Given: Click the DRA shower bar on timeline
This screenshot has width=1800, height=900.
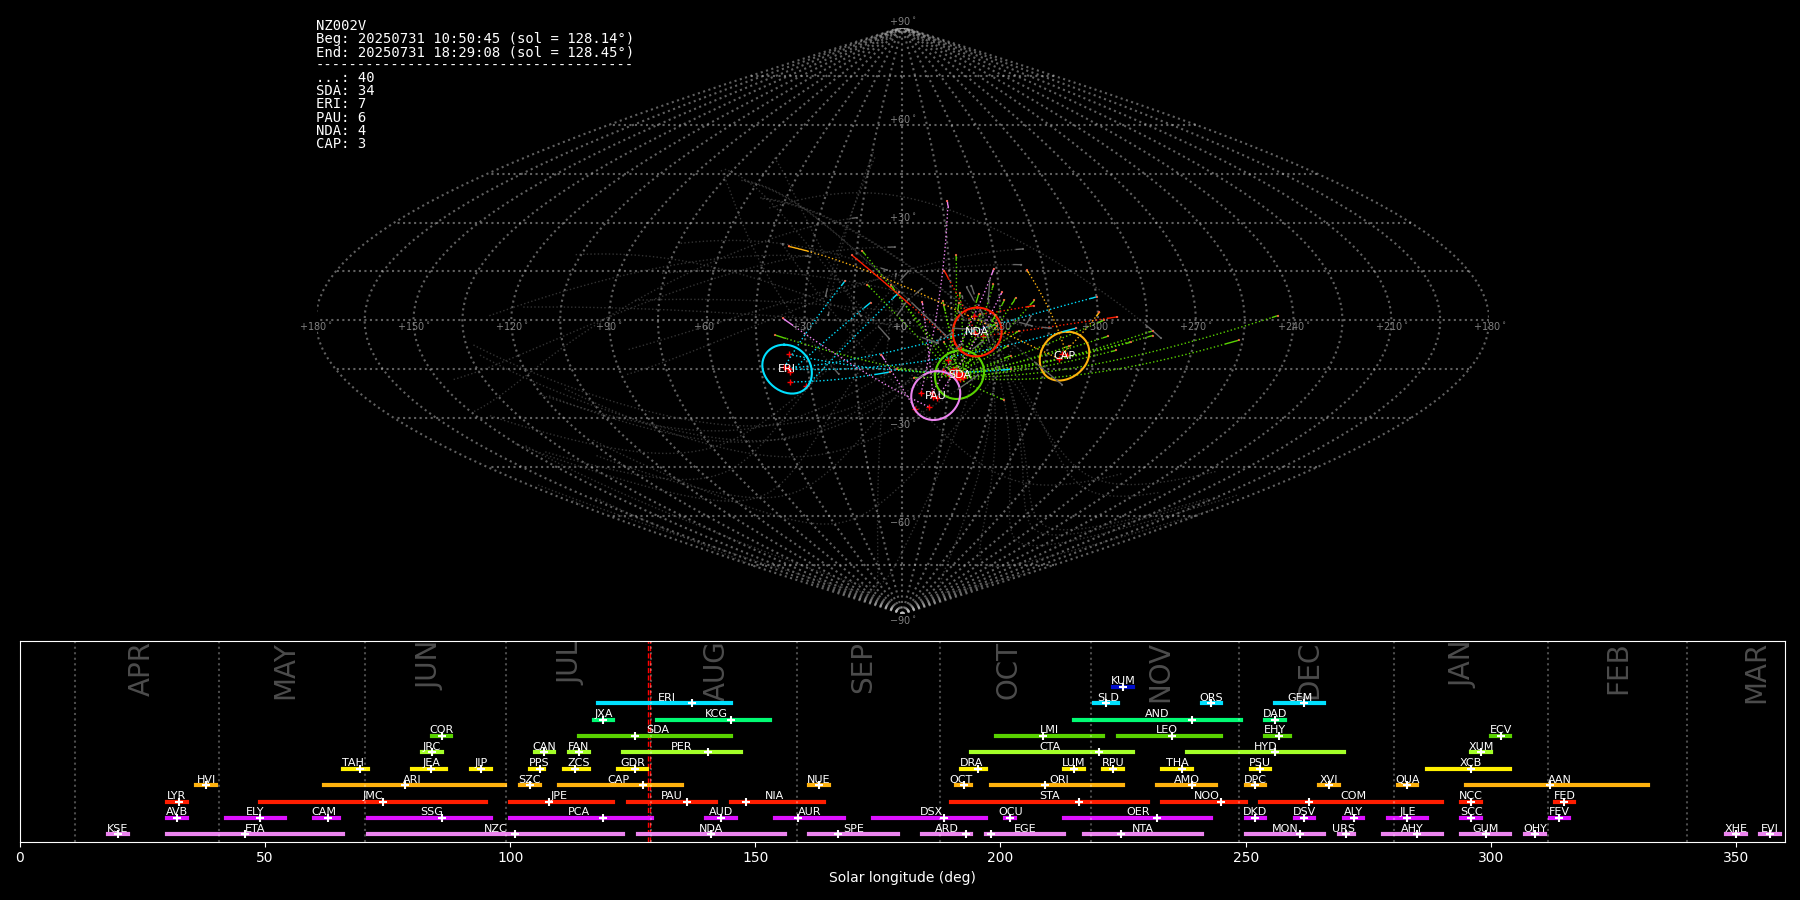Looking at the screenshot, I should click(x=973, y=769).
